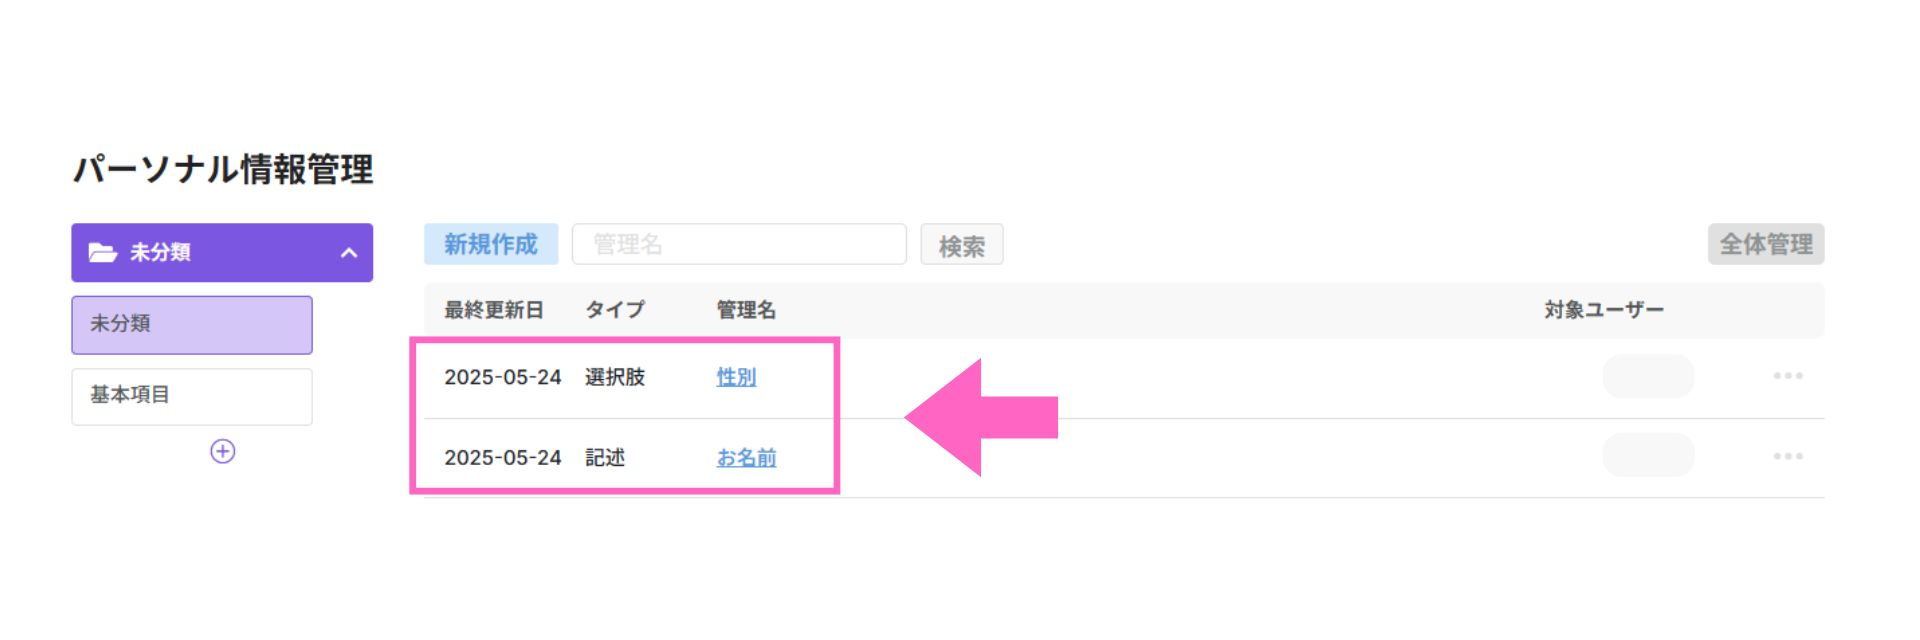Click the 新規作成 button
This screenshot has width=1920, height=640.
click(491, 244)
